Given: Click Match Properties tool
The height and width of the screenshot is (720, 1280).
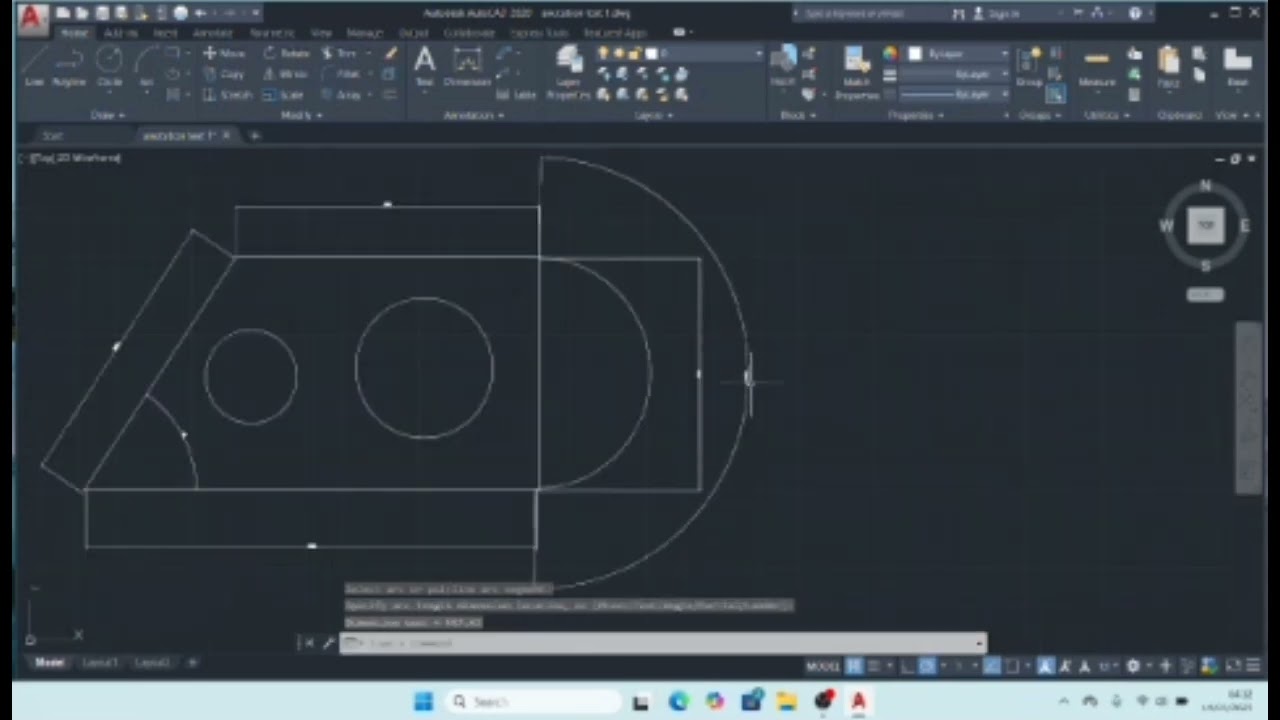Looking at the screenshot, I should 857,72.
